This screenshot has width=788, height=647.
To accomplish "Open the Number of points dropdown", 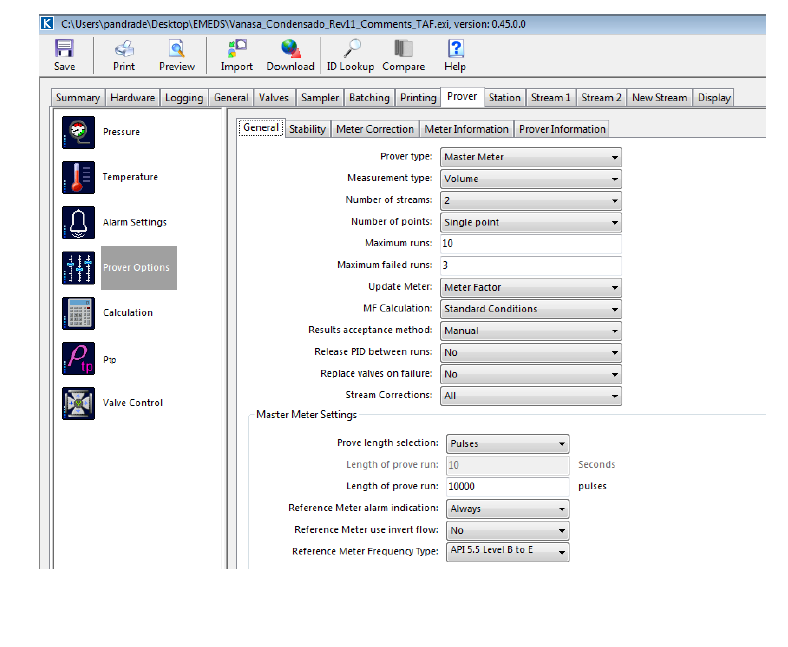I will point(531,222).
